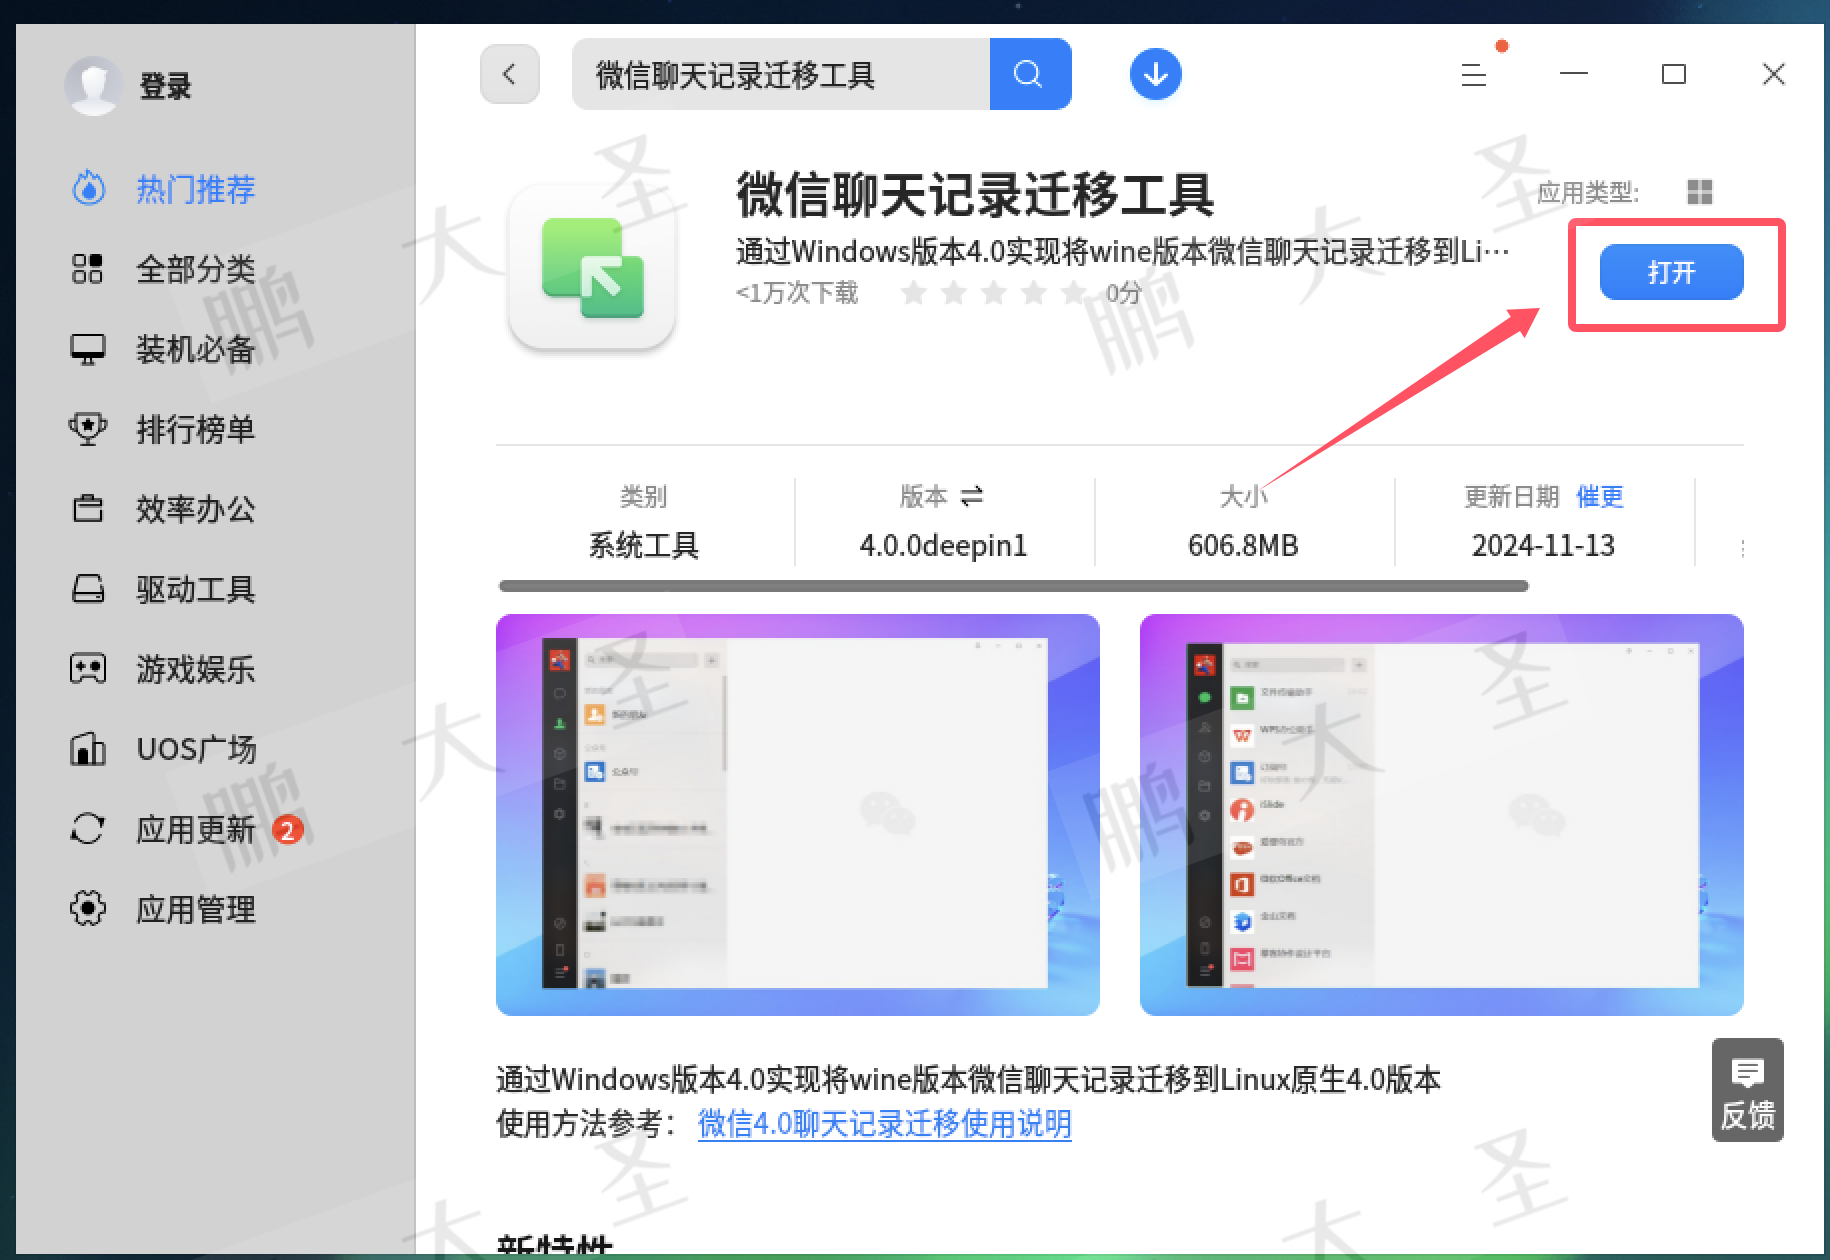Open 效率办公 briefcase icon
Image resolution: width=1830 pixels, height=1260 pixels.
pos(88,508)
